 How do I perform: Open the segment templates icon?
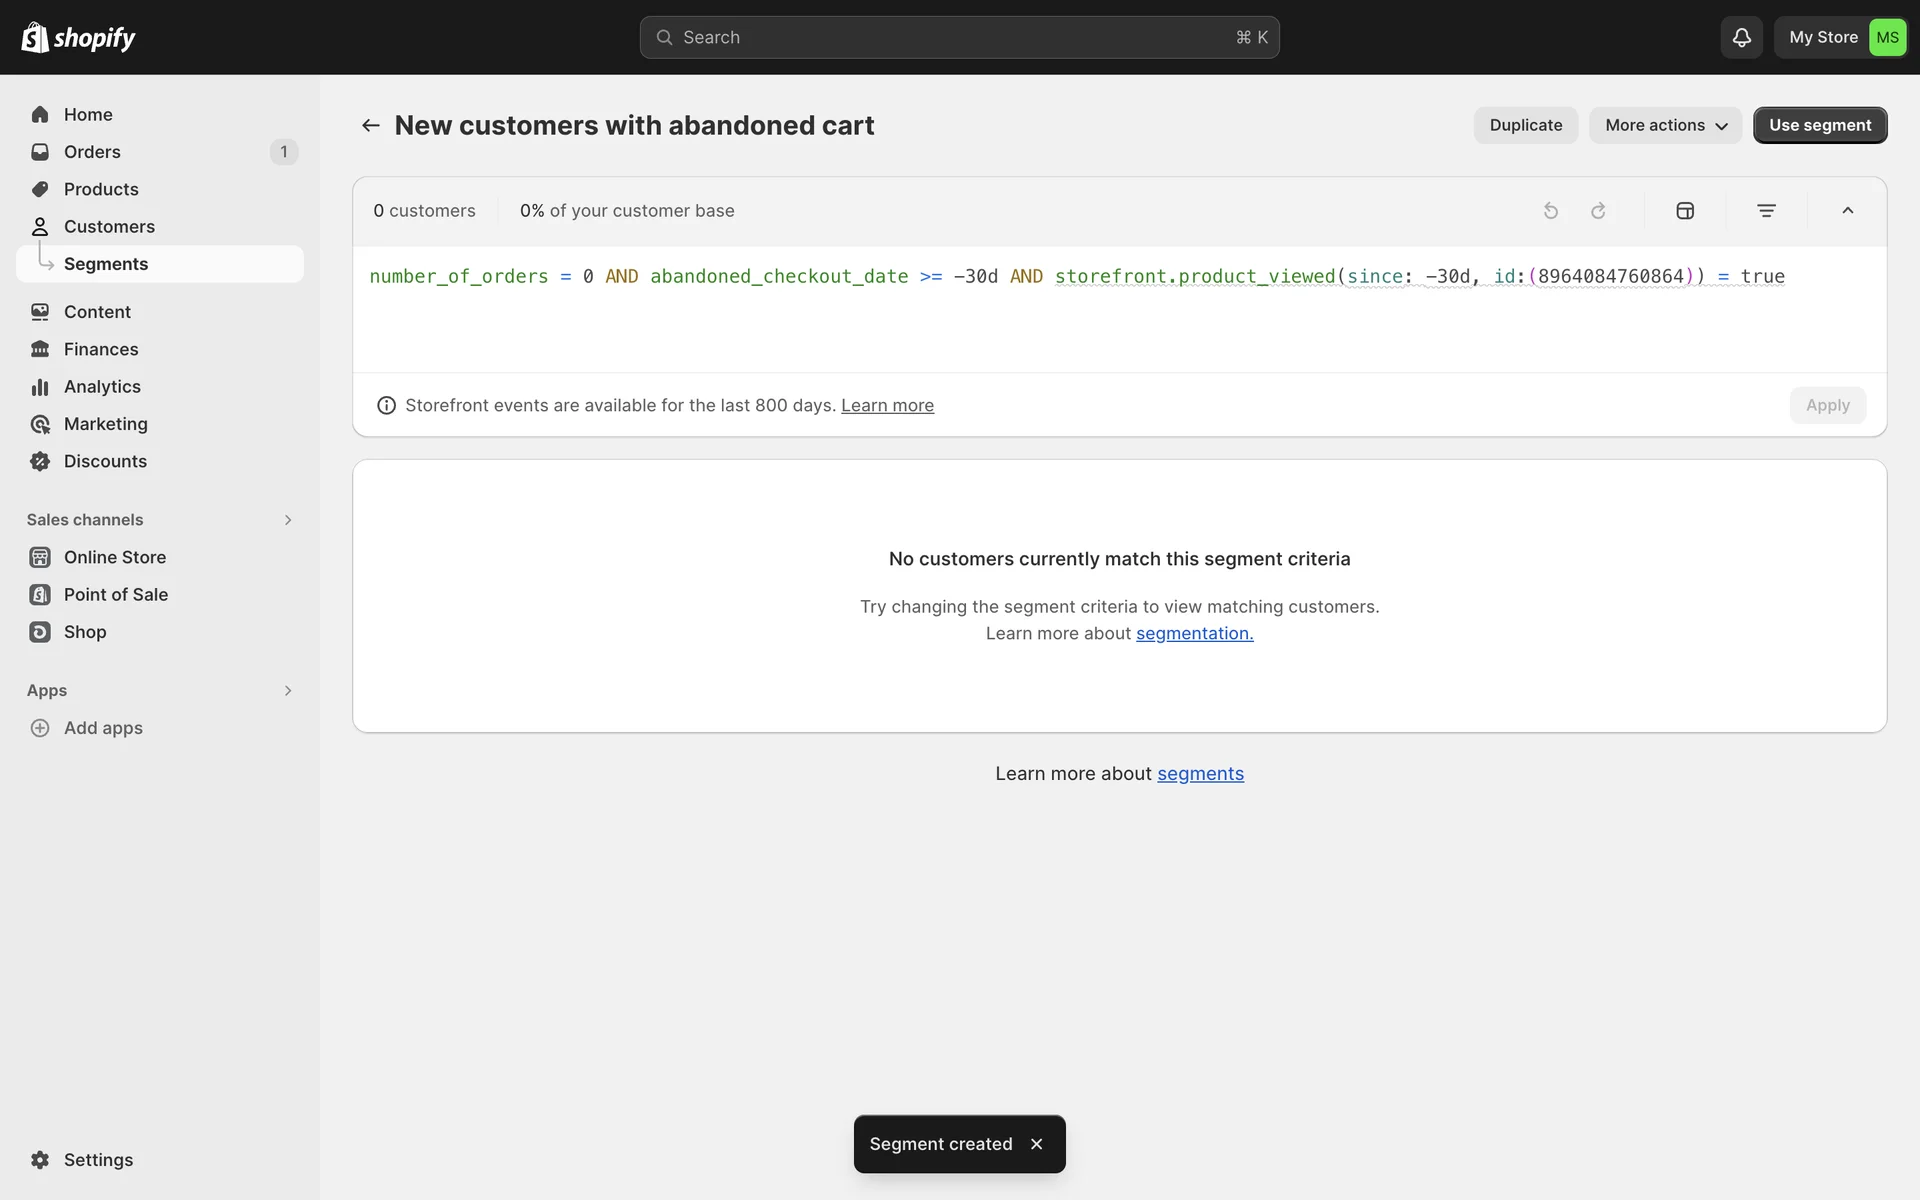pos(1685,211)
